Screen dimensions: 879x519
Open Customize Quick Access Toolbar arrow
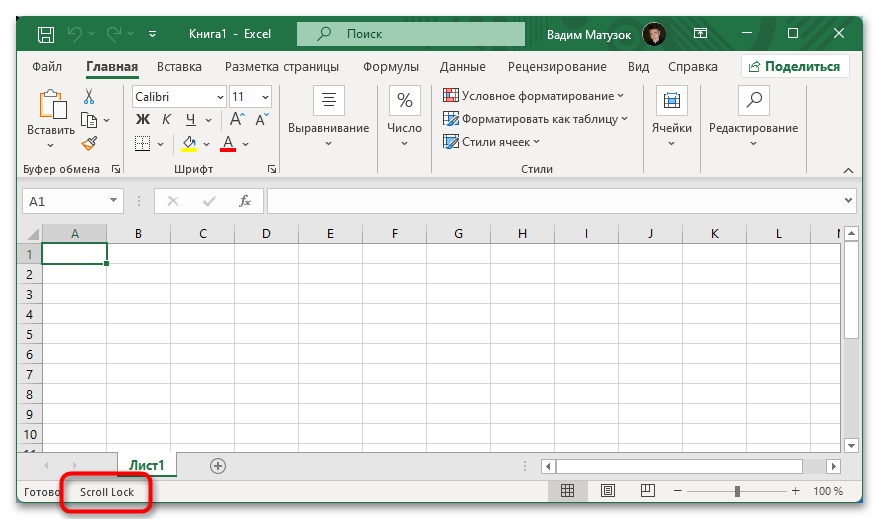coord(152,34)
